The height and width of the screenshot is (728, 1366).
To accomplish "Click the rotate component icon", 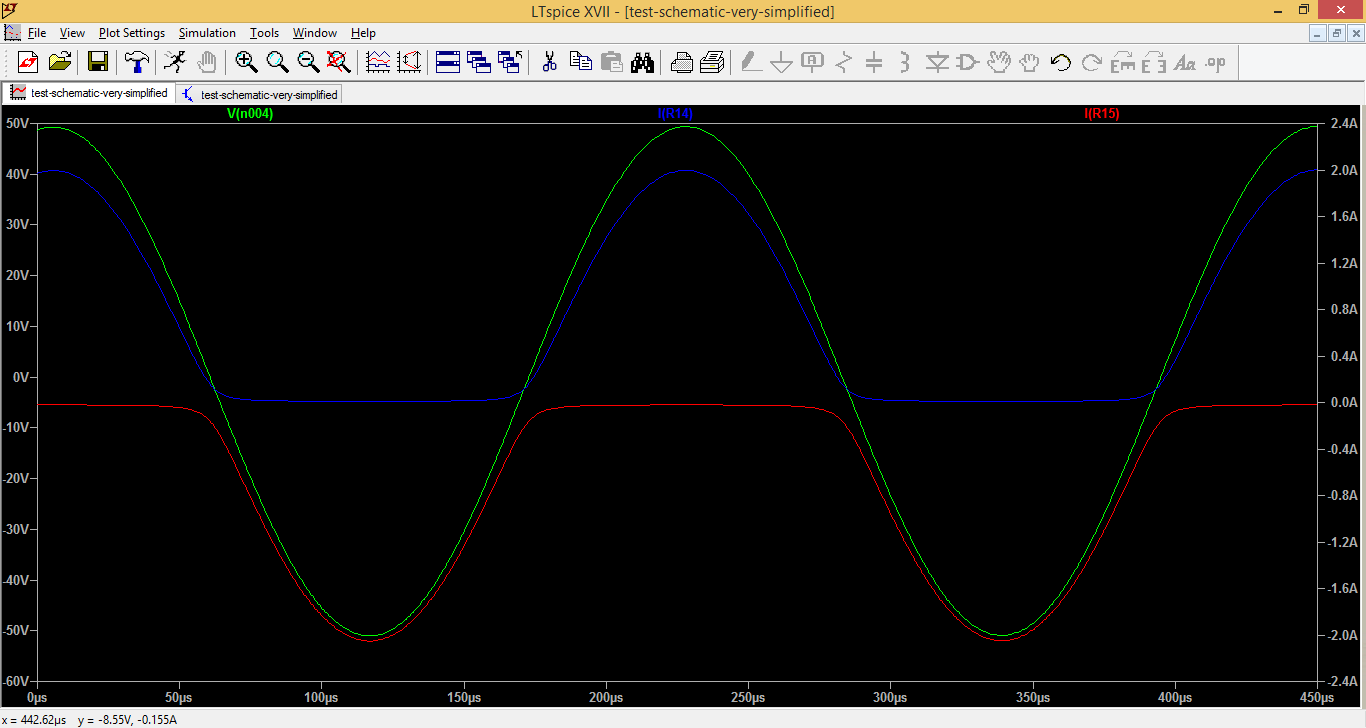I will pos(1123,62).
